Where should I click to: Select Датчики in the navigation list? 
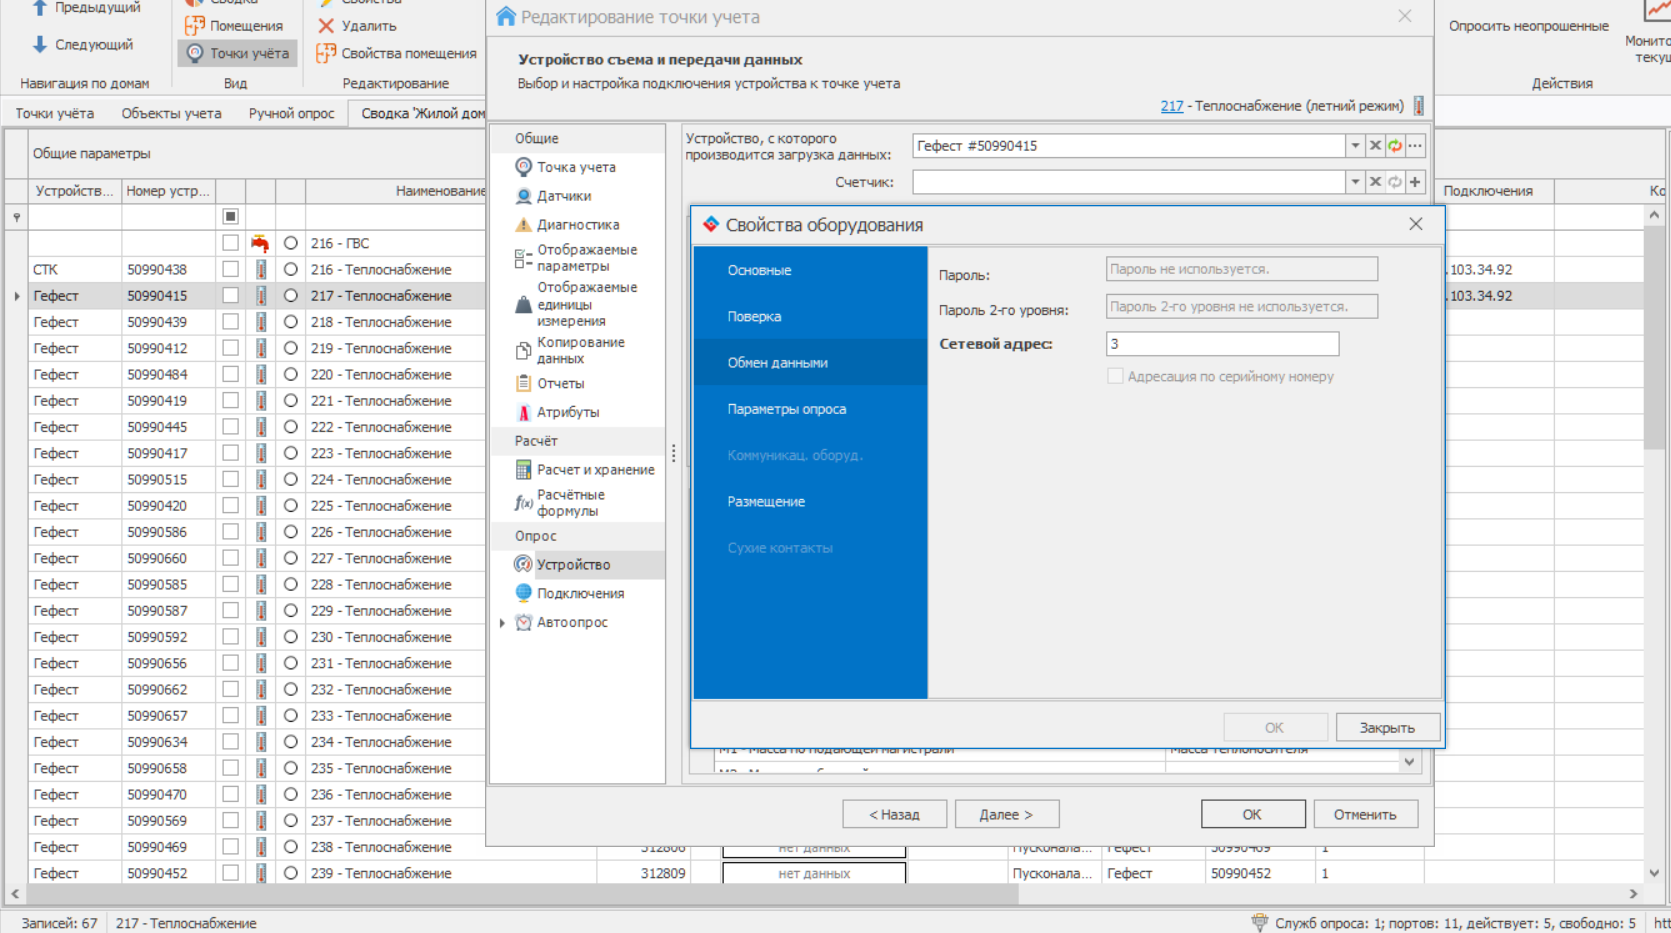pyautogui.click(x=563, y=196)
